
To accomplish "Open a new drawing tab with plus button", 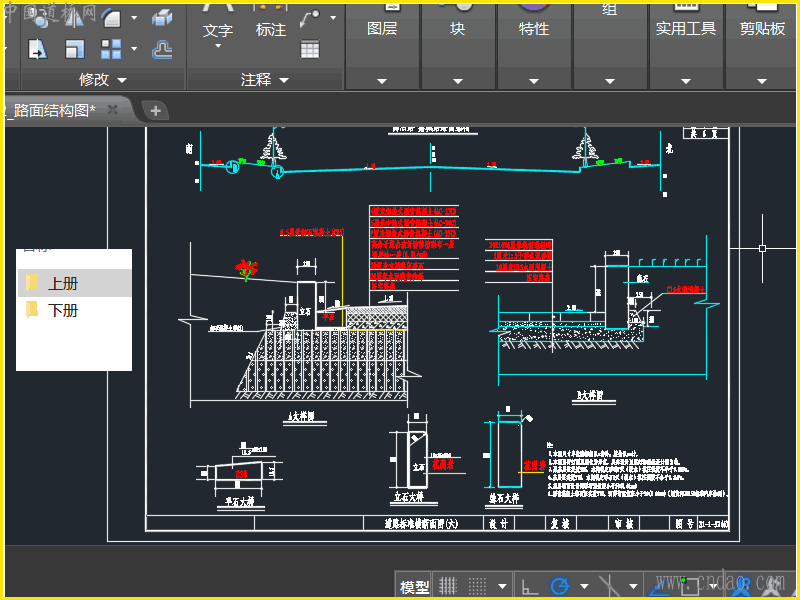I will [x=155, y=110].
